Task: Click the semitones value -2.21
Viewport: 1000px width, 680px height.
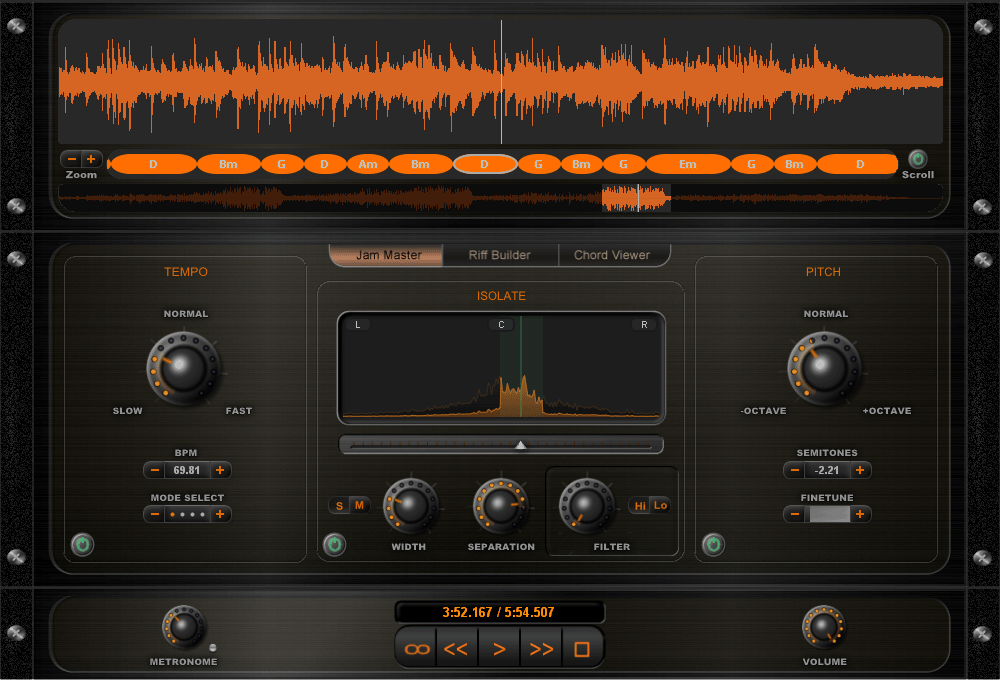Action: 827,470
